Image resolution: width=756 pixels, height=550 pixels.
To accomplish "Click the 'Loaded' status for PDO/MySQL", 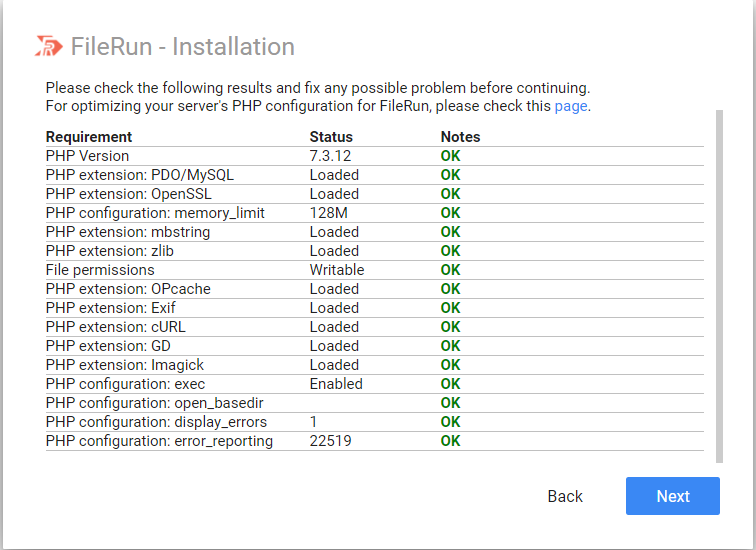I will (x=334, y=175).
